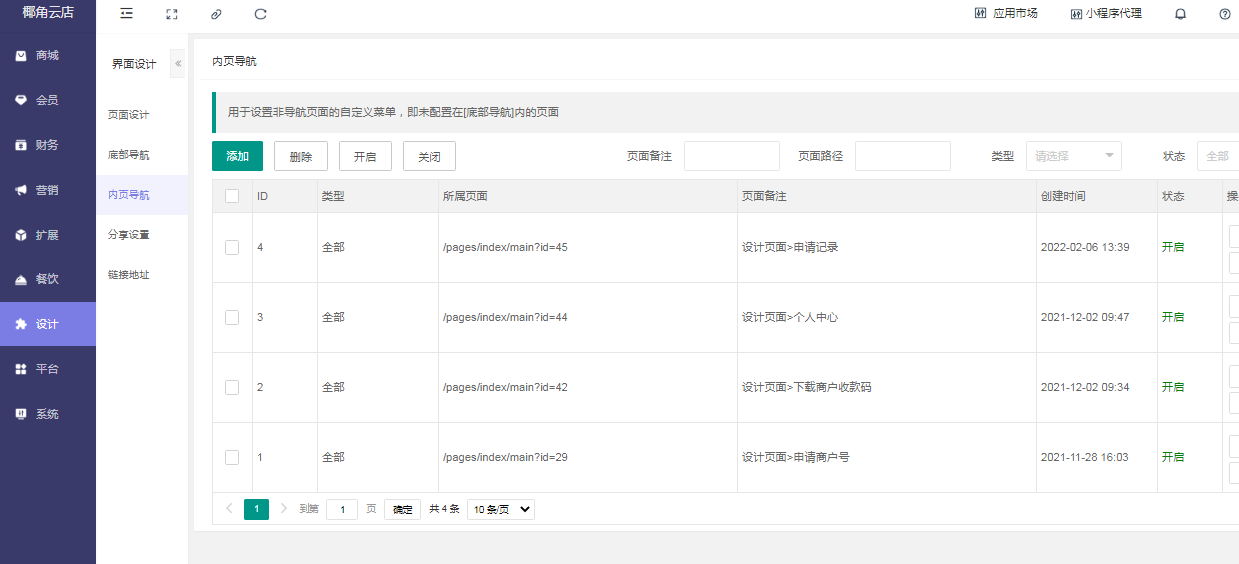Click the 页面备注 search input field

point(731,156)
